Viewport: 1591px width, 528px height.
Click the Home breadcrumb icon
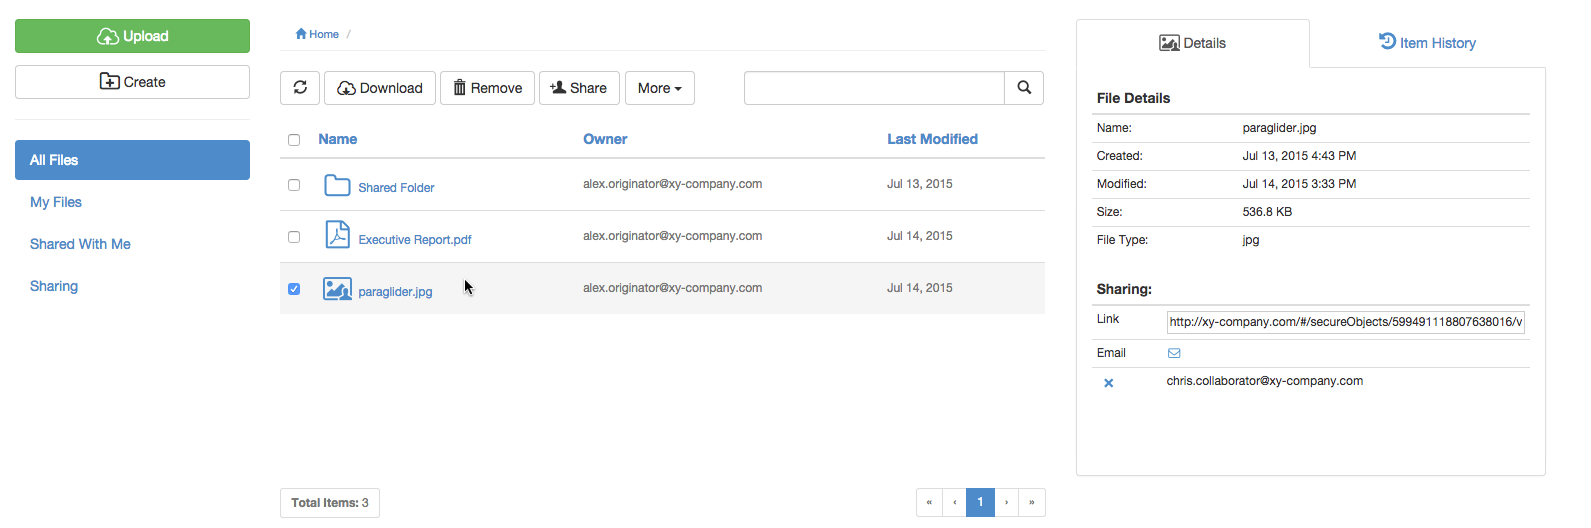click(x=301, y=34)
